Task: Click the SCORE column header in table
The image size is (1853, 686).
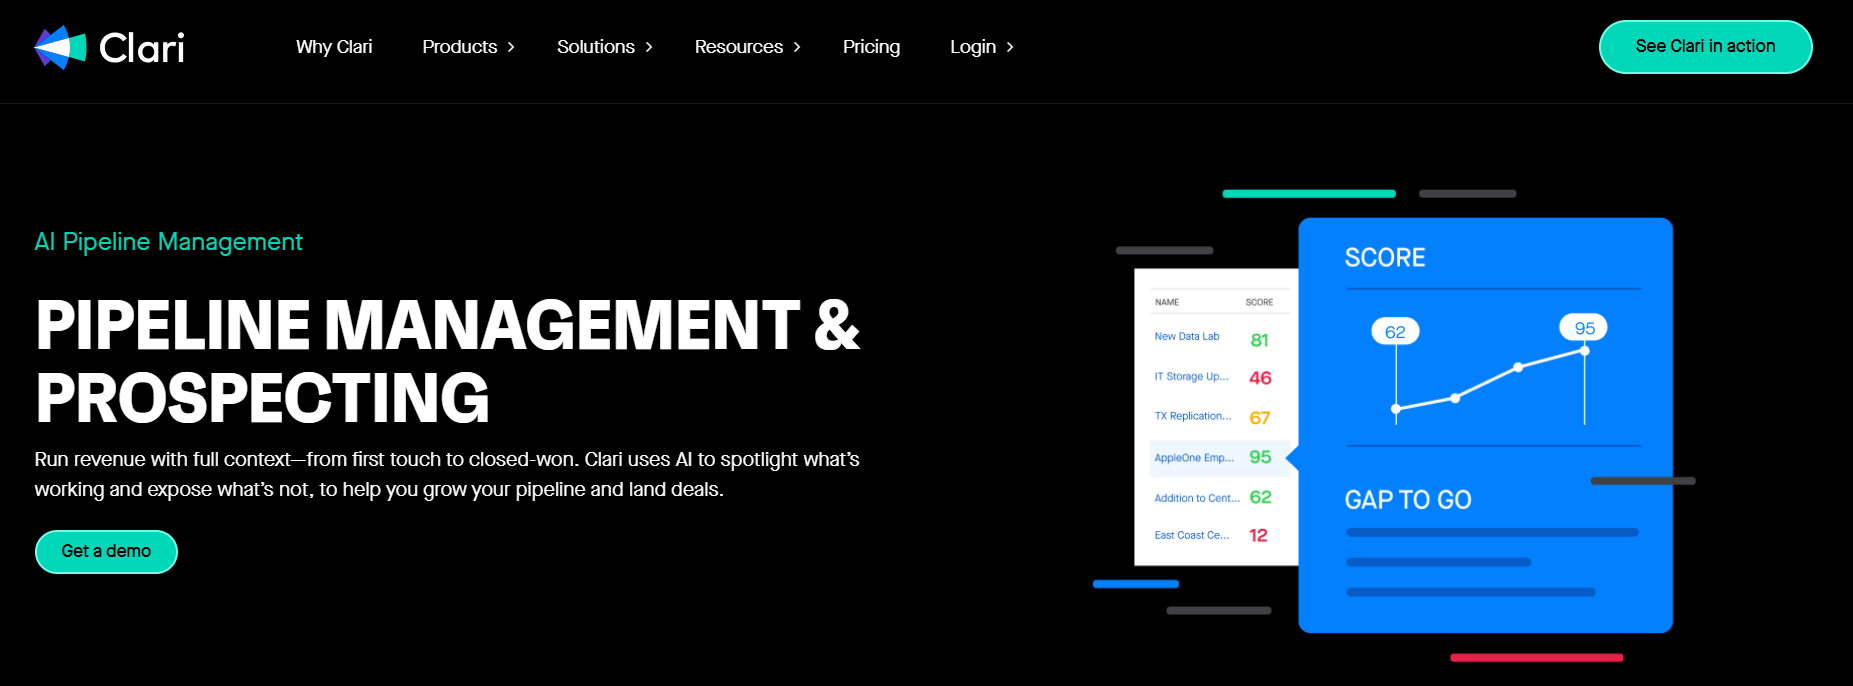Action: click(1259, 302)
